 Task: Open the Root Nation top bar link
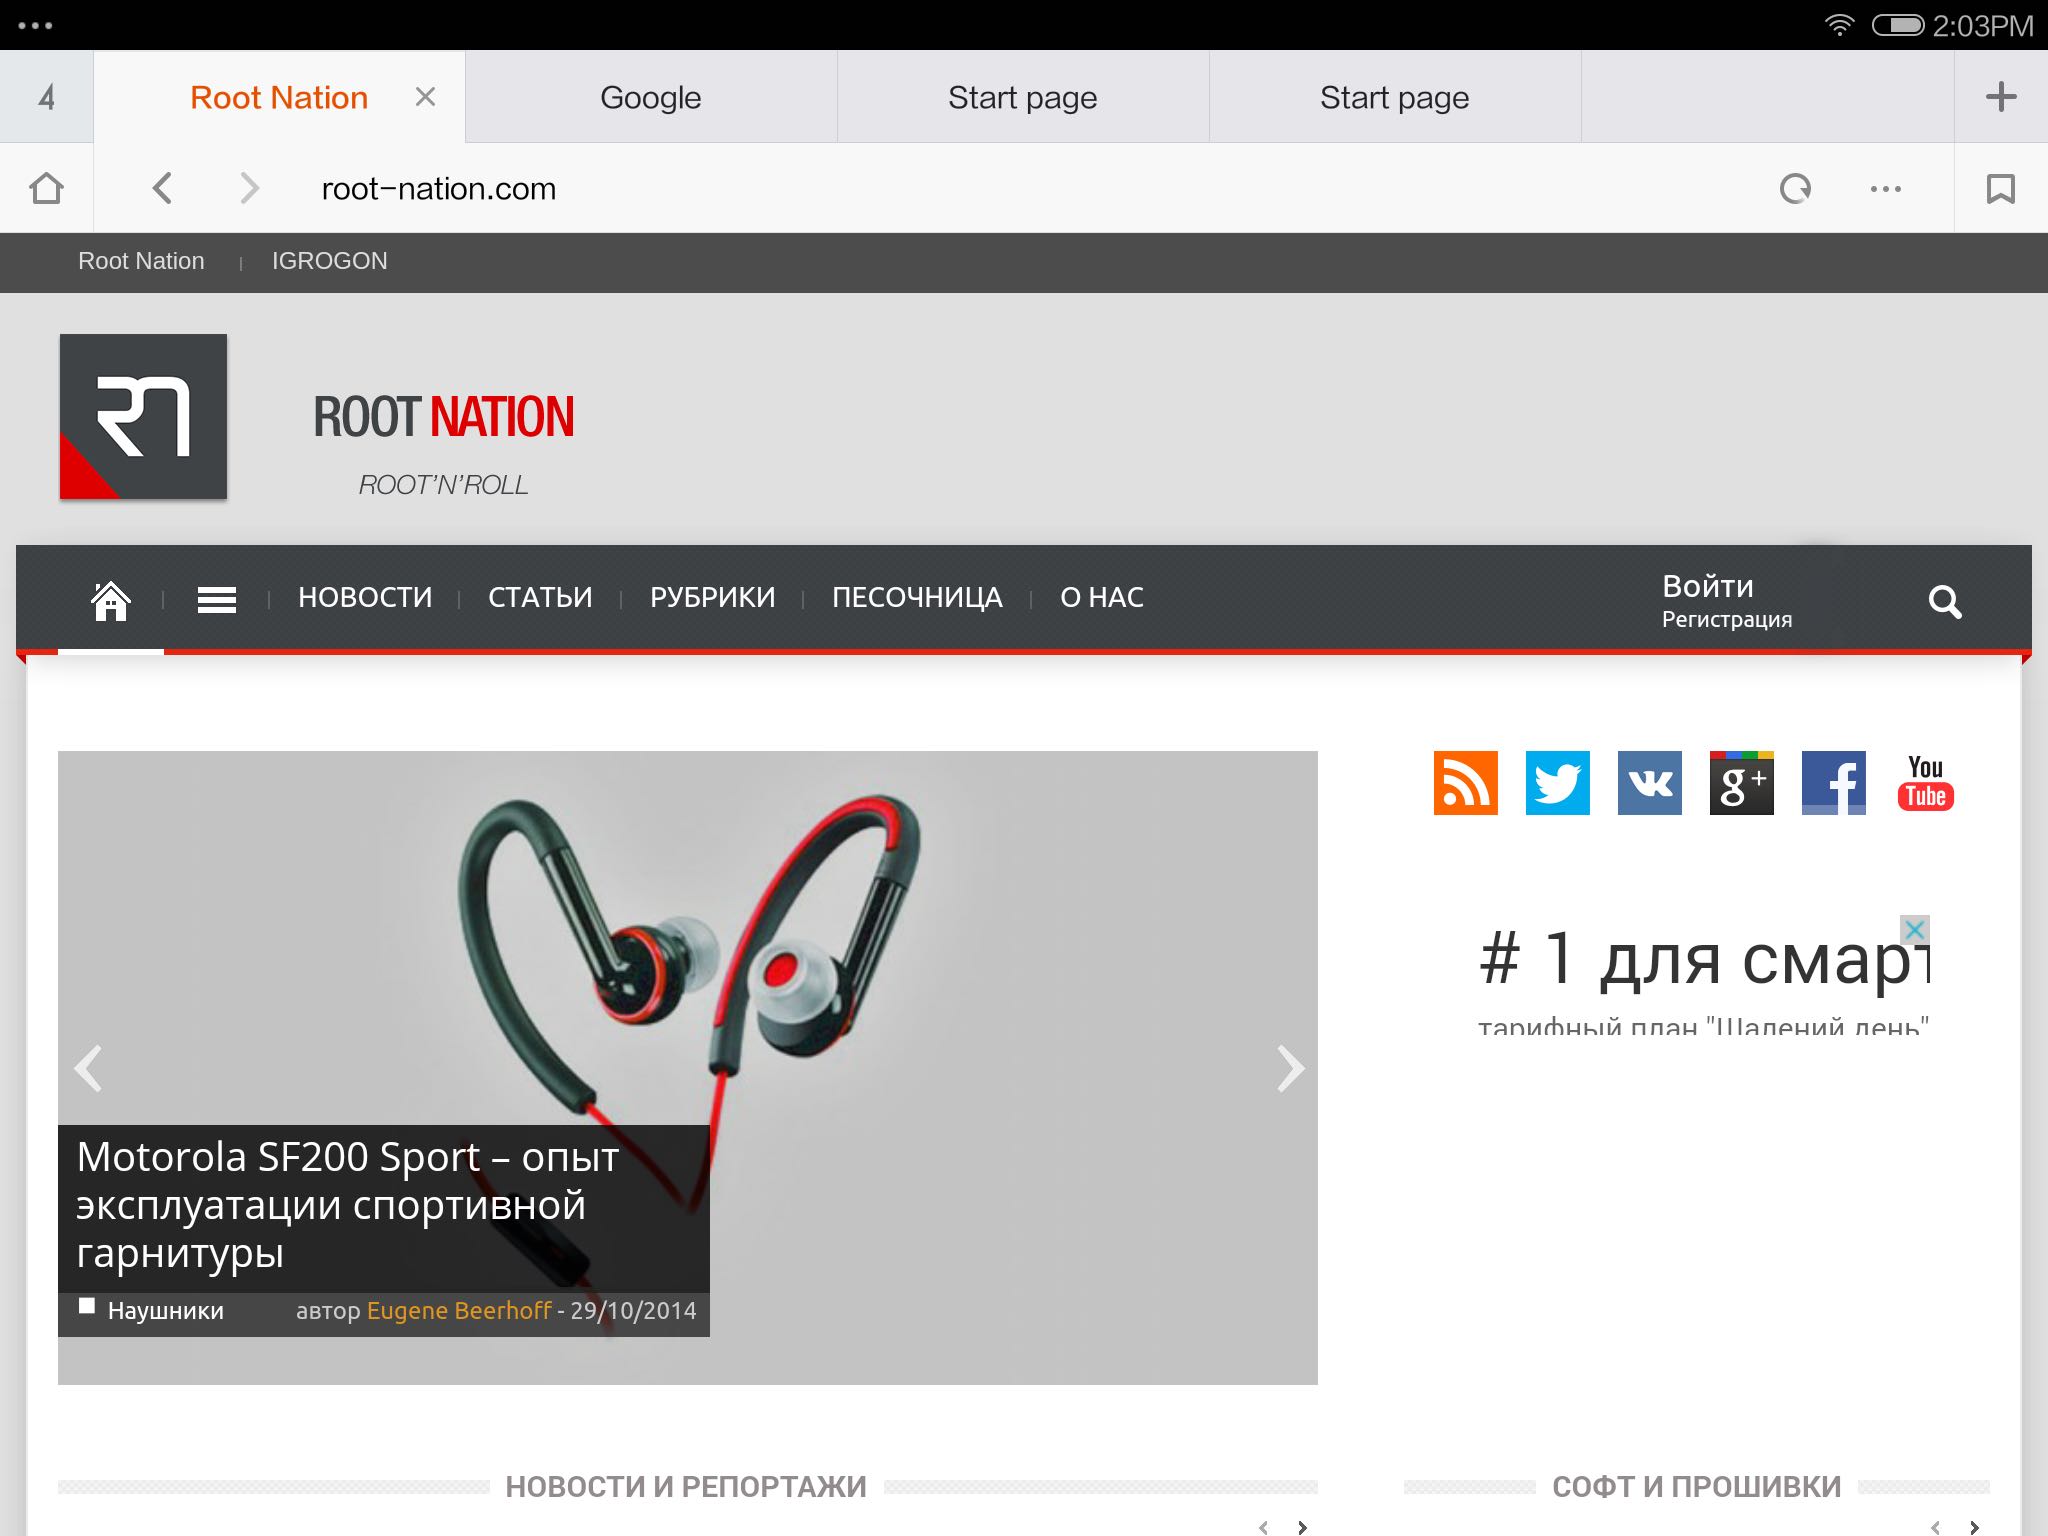(141, 261)
